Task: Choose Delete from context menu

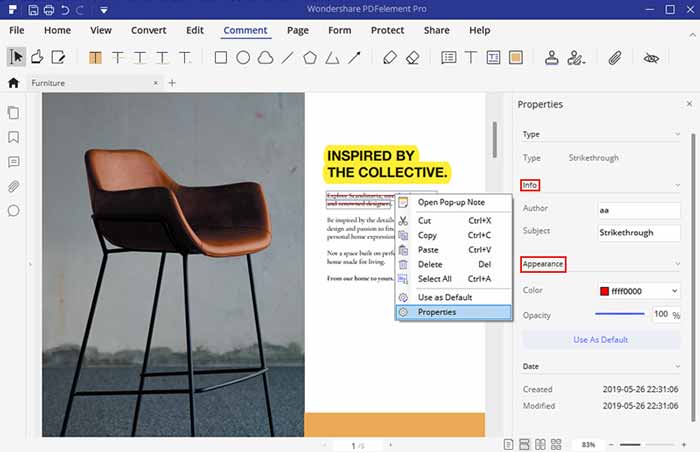Action: [453, 264]
